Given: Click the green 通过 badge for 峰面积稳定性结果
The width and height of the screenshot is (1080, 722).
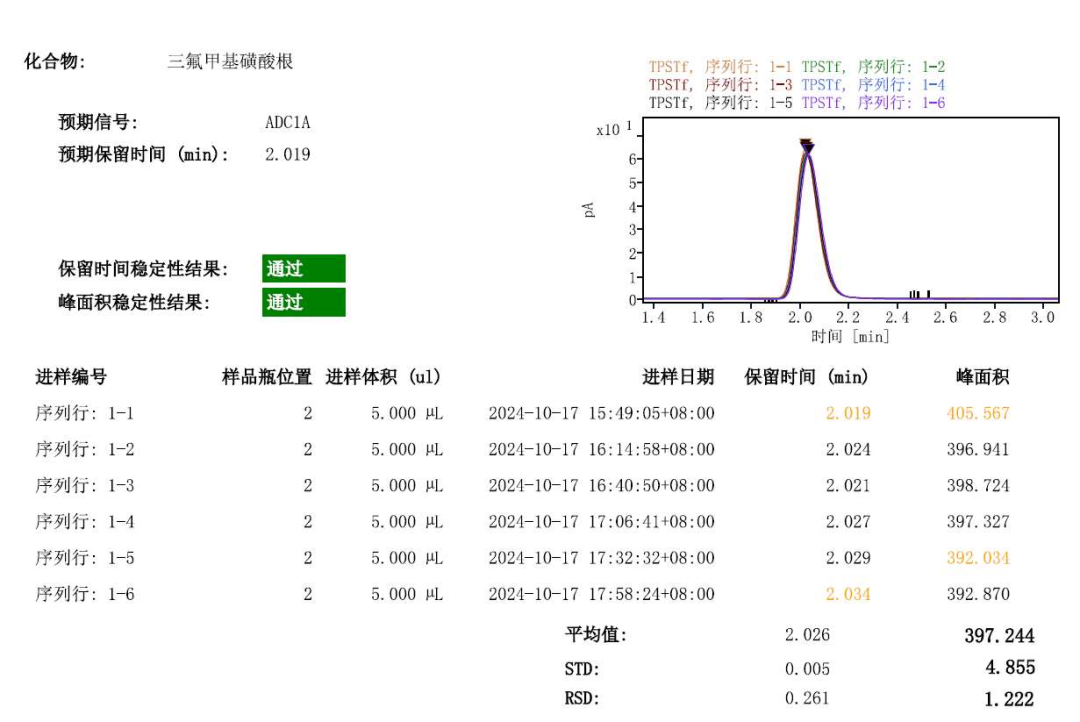Looking at the screenshot, I should tap(303, 302).
